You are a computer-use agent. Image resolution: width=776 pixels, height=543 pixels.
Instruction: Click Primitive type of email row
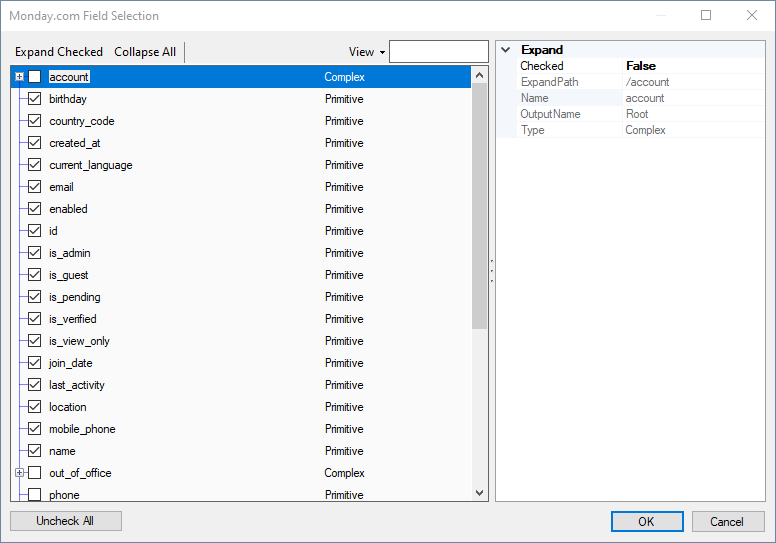point(344,187)
